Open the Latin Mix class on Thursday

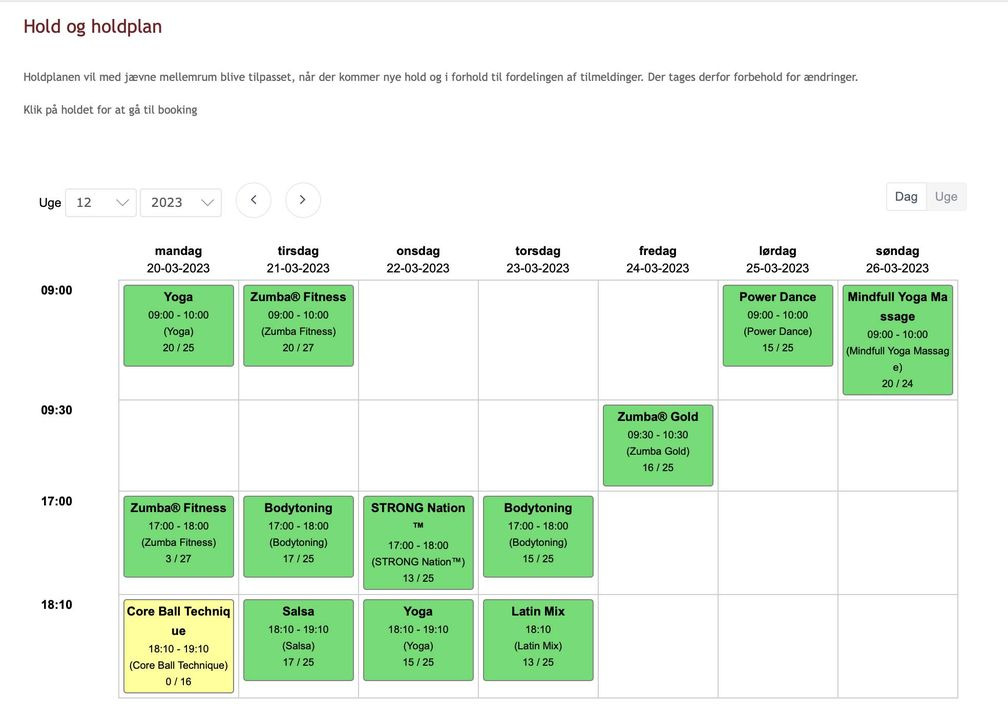click(538, 640)
